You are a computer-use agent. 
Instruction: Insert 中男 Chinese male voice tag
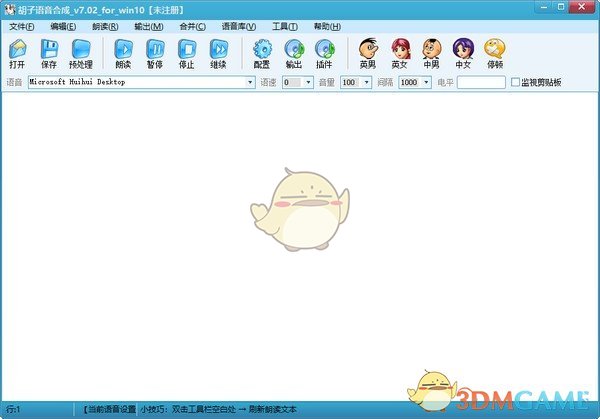click(431, 53)
